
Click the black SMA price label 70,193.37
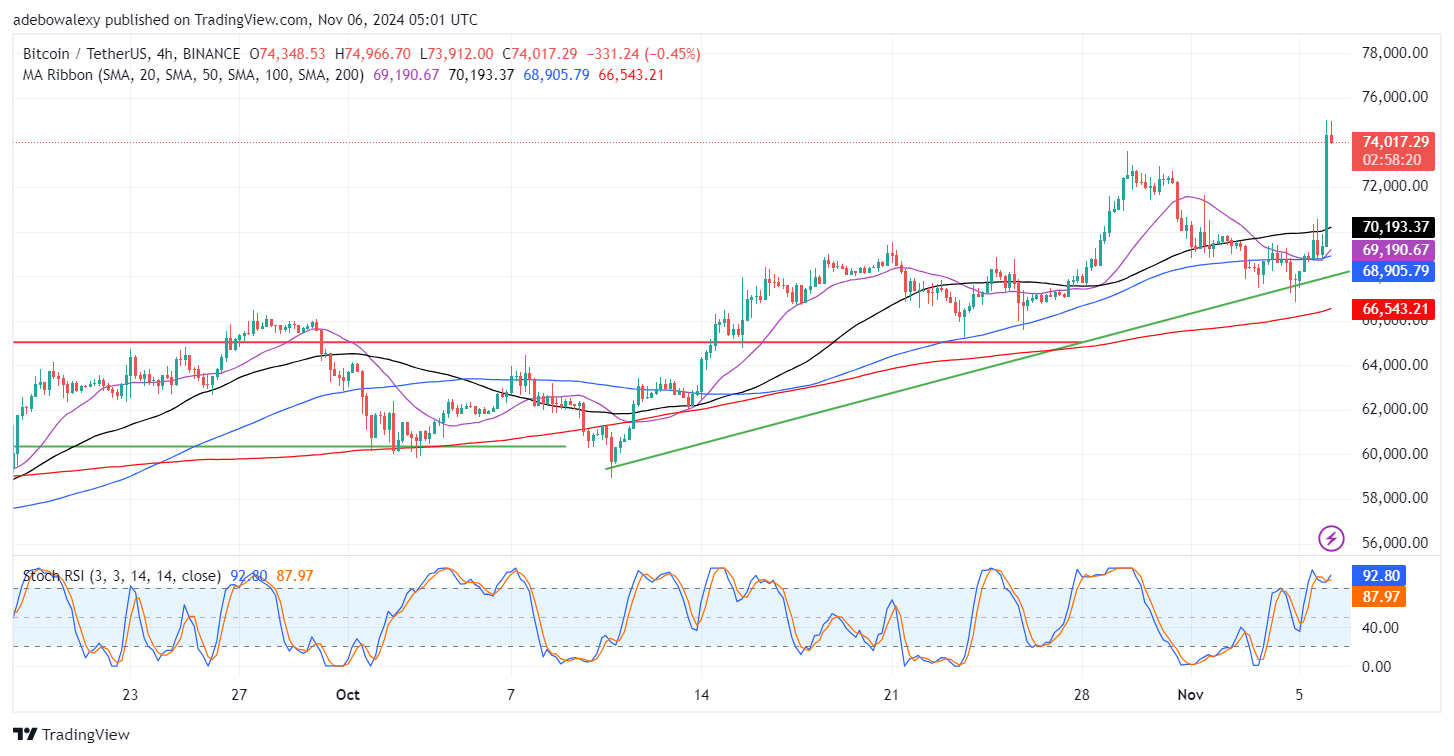click(1393, 227)
